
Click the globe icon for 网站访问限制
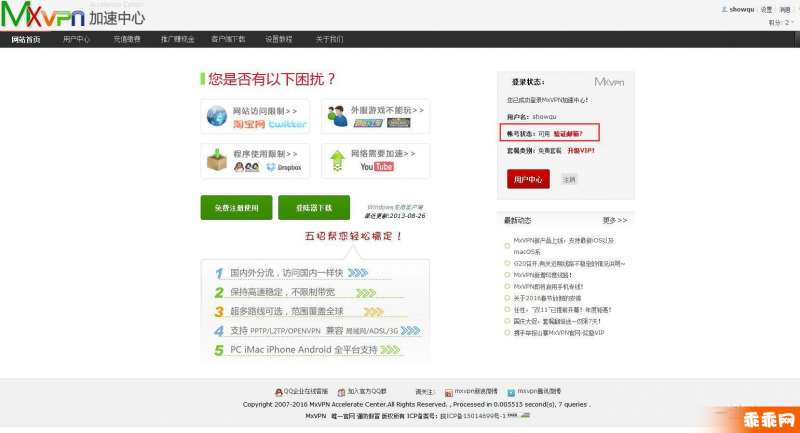click(x=216, y=116)
